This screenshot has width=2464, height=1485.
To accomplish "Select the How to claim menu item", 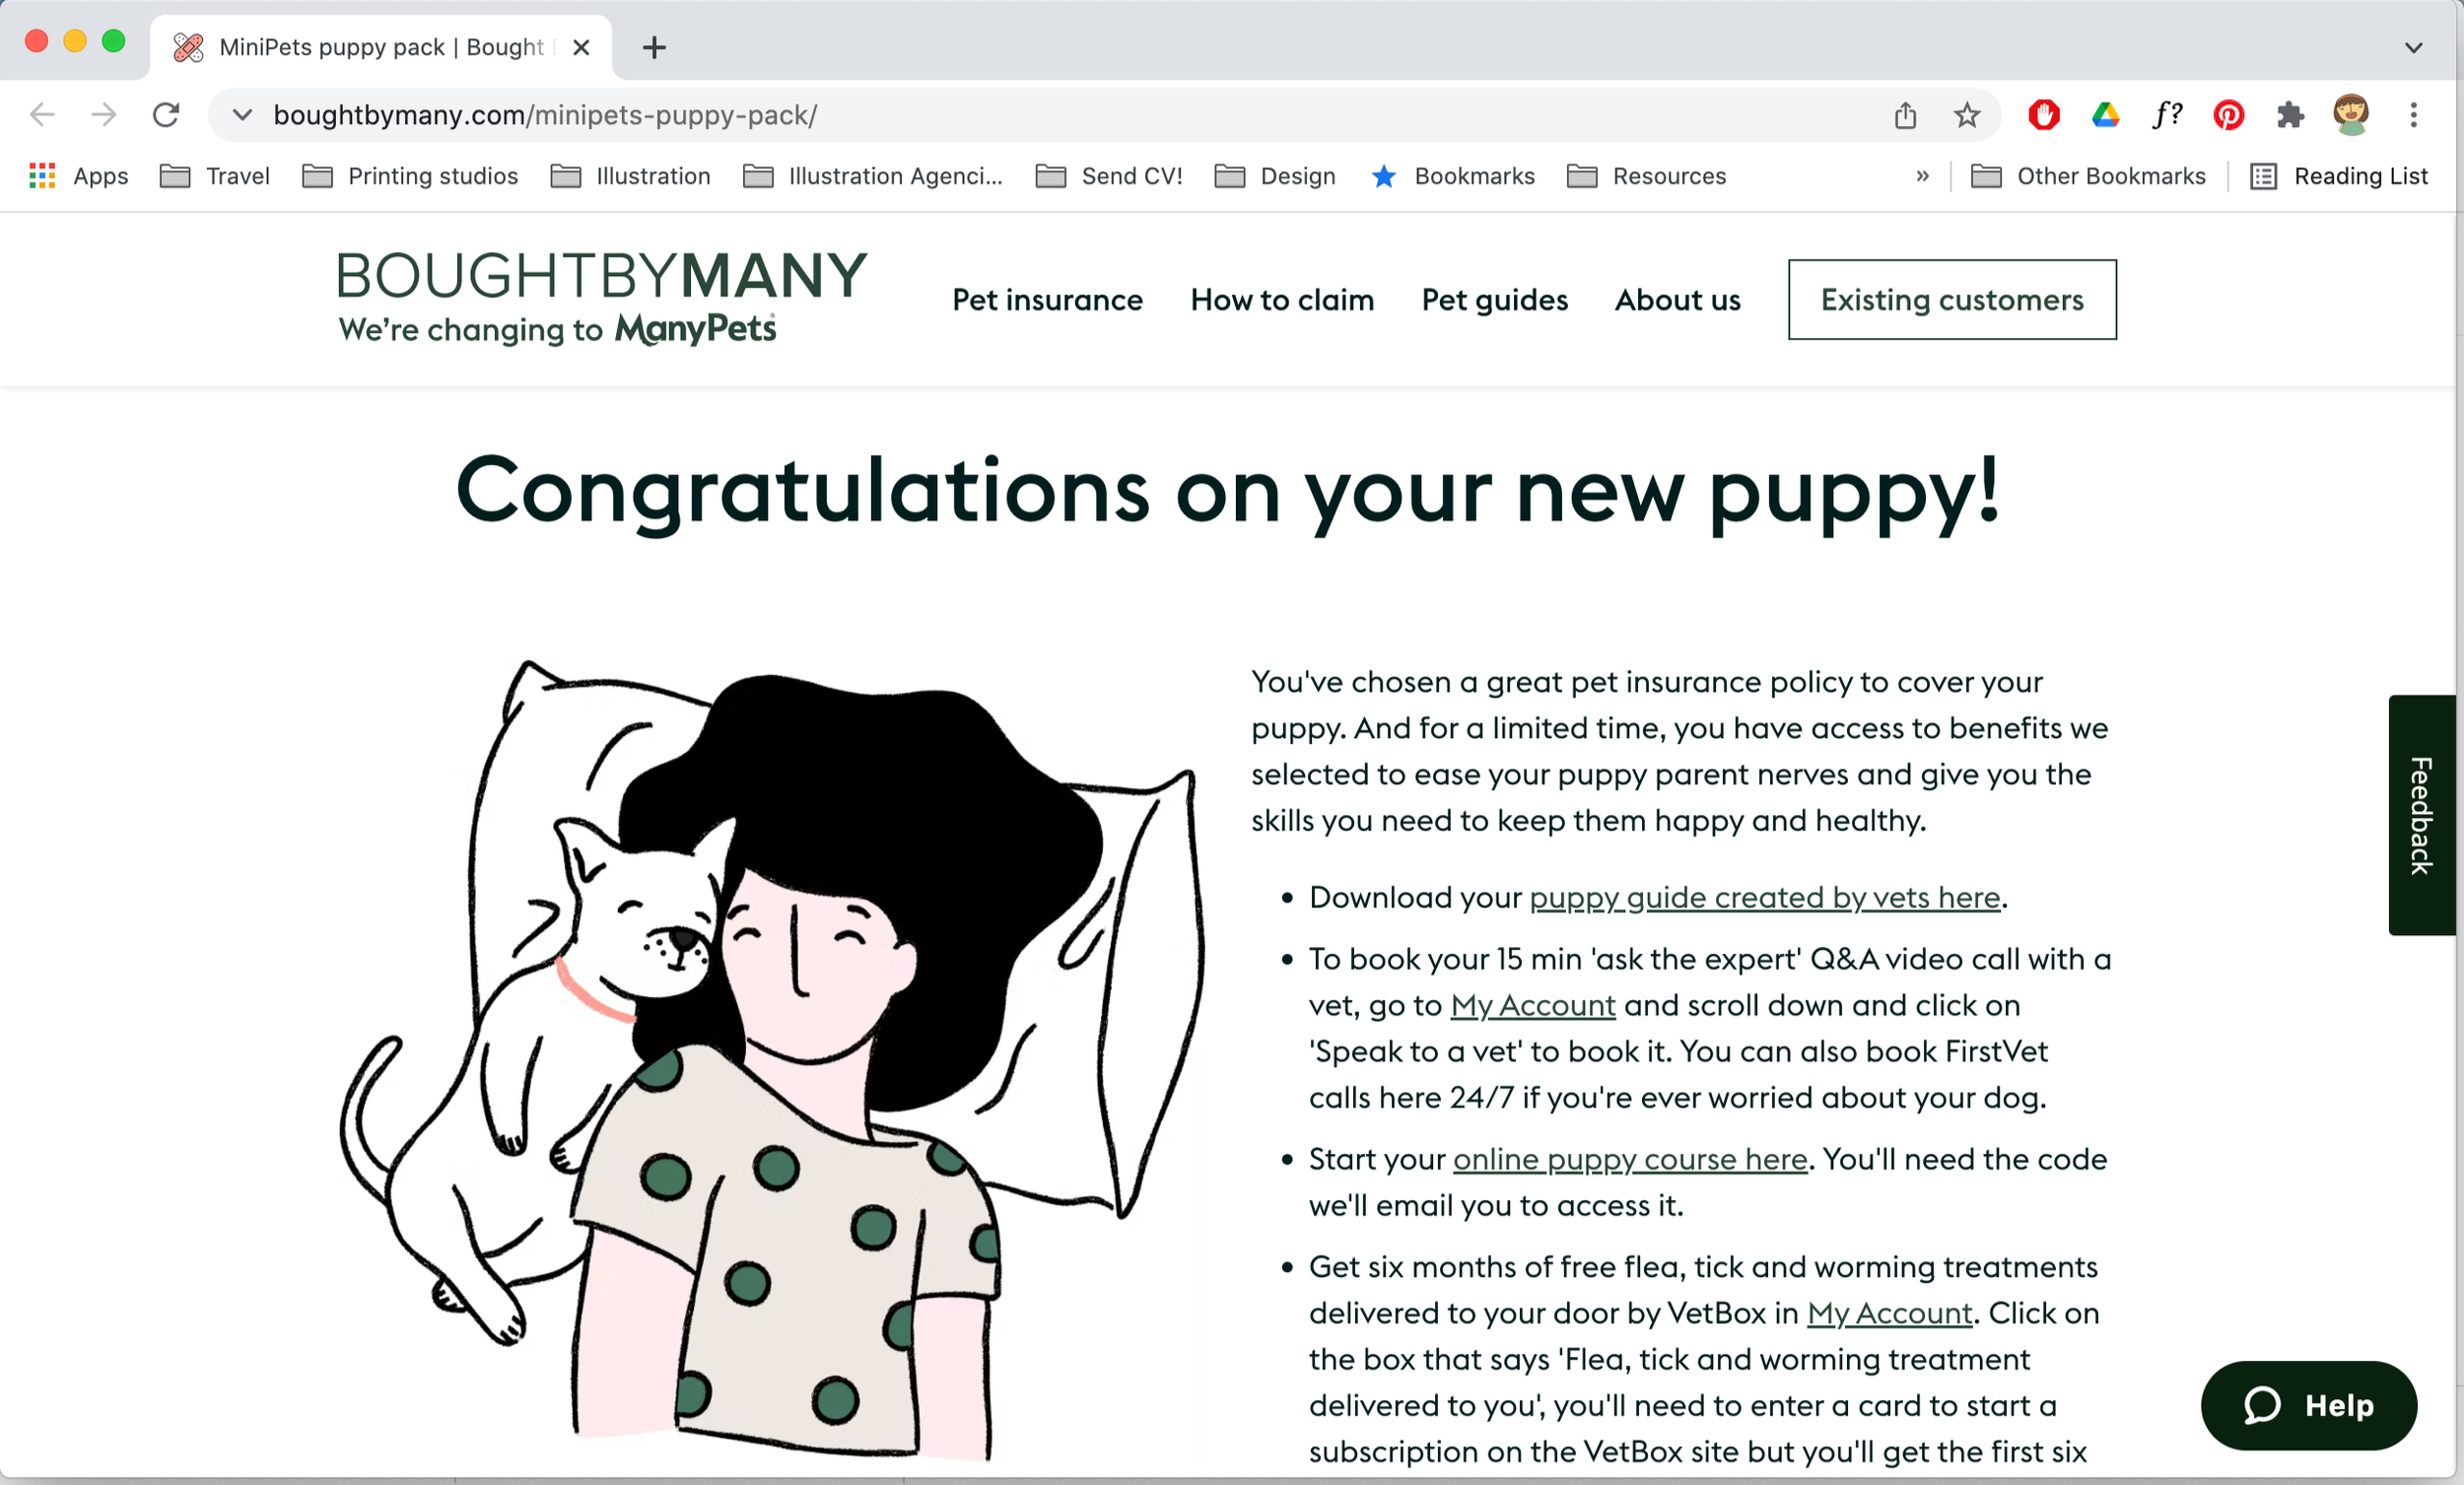I will point(1281,300).
